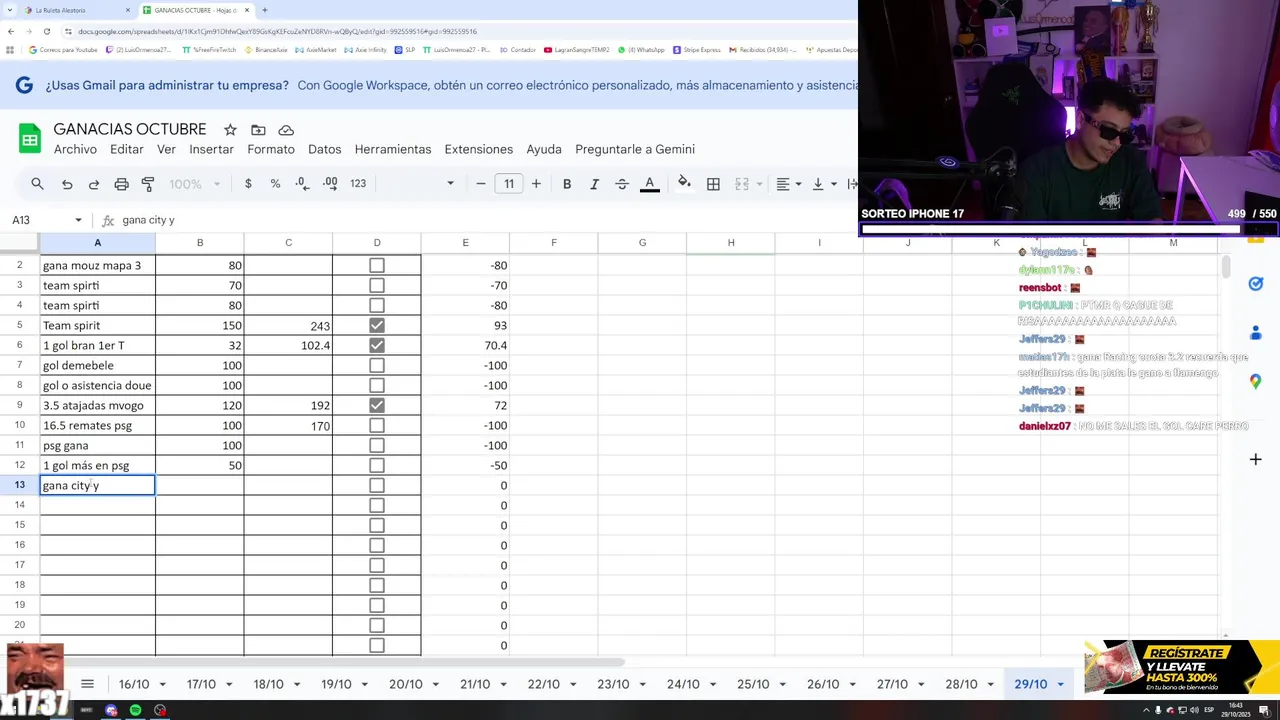The height and width of the screenshot is (720, 1280).
Task: Print the spreadsheet
Action: point(121,184)
